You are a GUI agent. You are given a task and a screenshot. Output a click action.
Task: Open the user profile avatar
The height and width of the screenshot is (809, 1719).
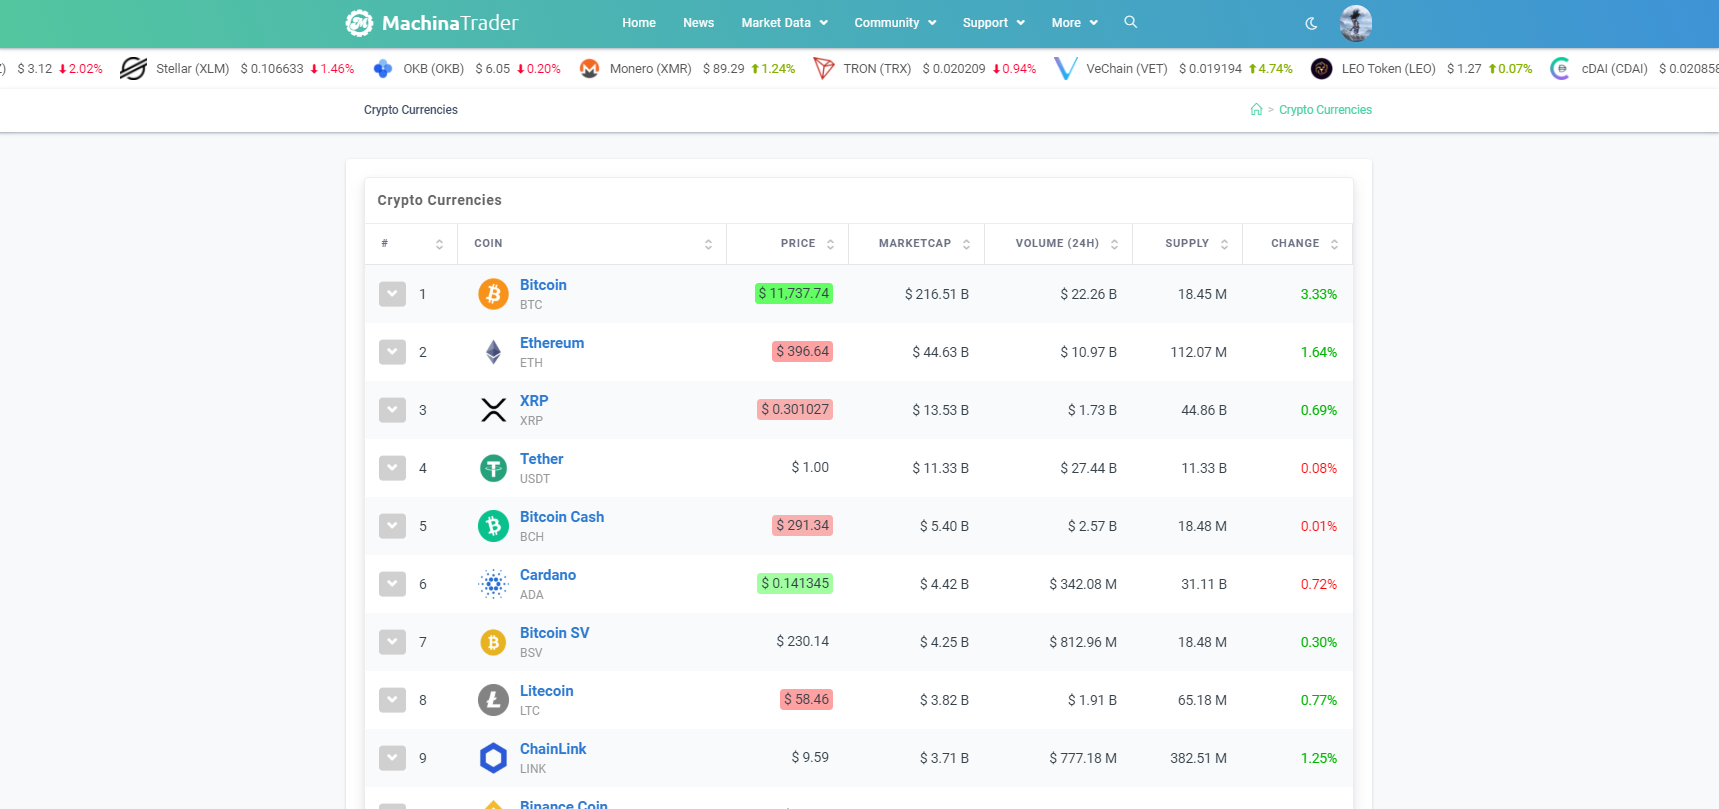[1355, 23]
